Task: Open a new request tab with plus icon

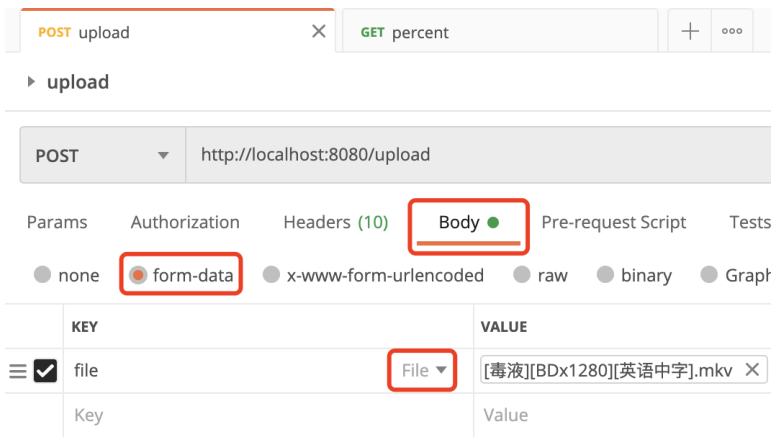Action: (690, 32)
